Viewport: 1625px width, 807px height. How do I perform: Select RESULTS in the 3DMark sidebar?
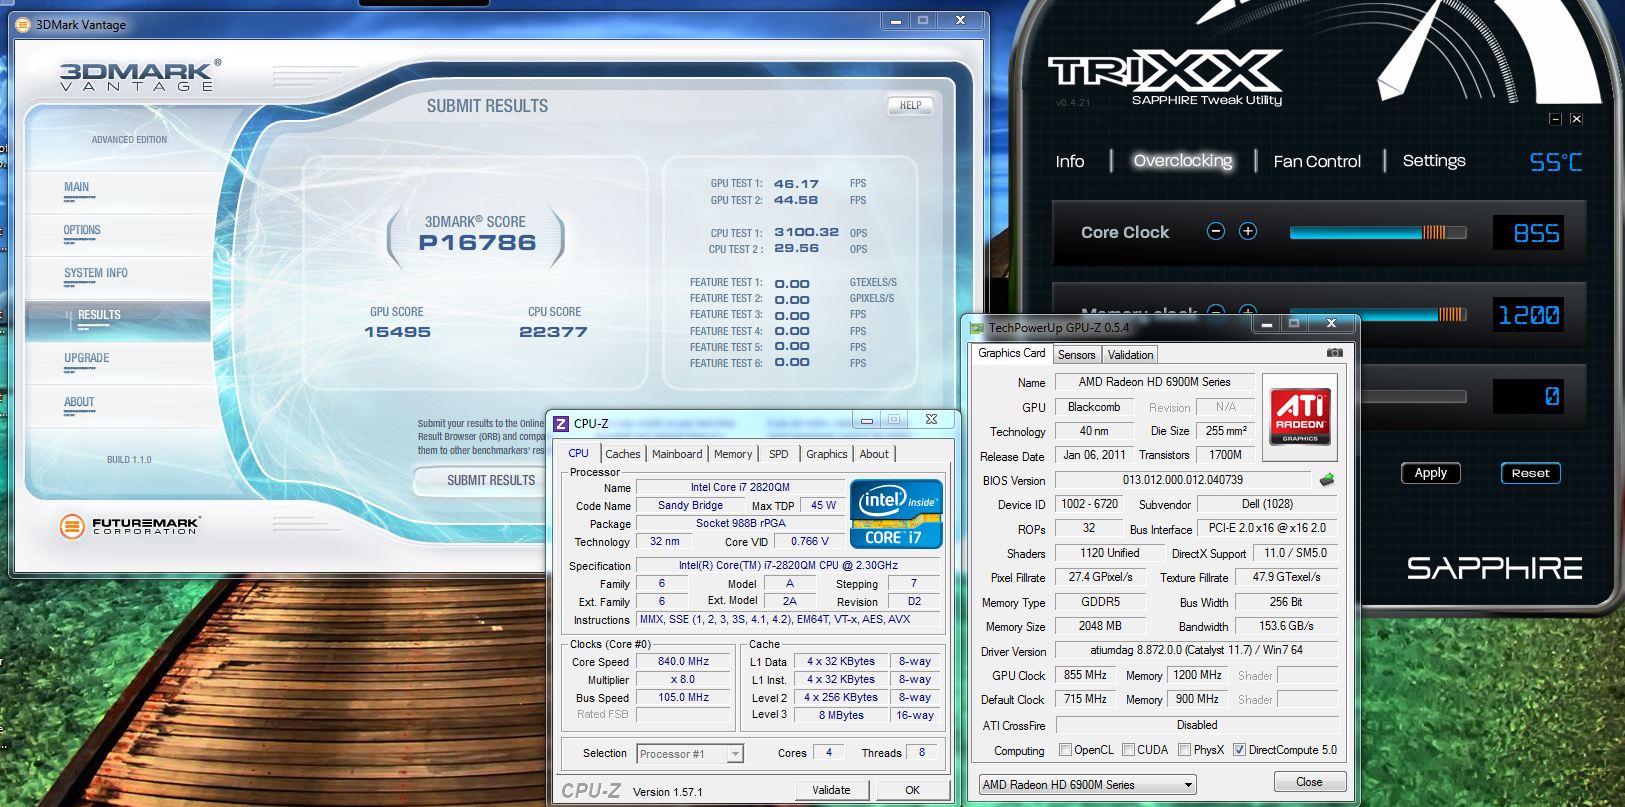point(118,319)
